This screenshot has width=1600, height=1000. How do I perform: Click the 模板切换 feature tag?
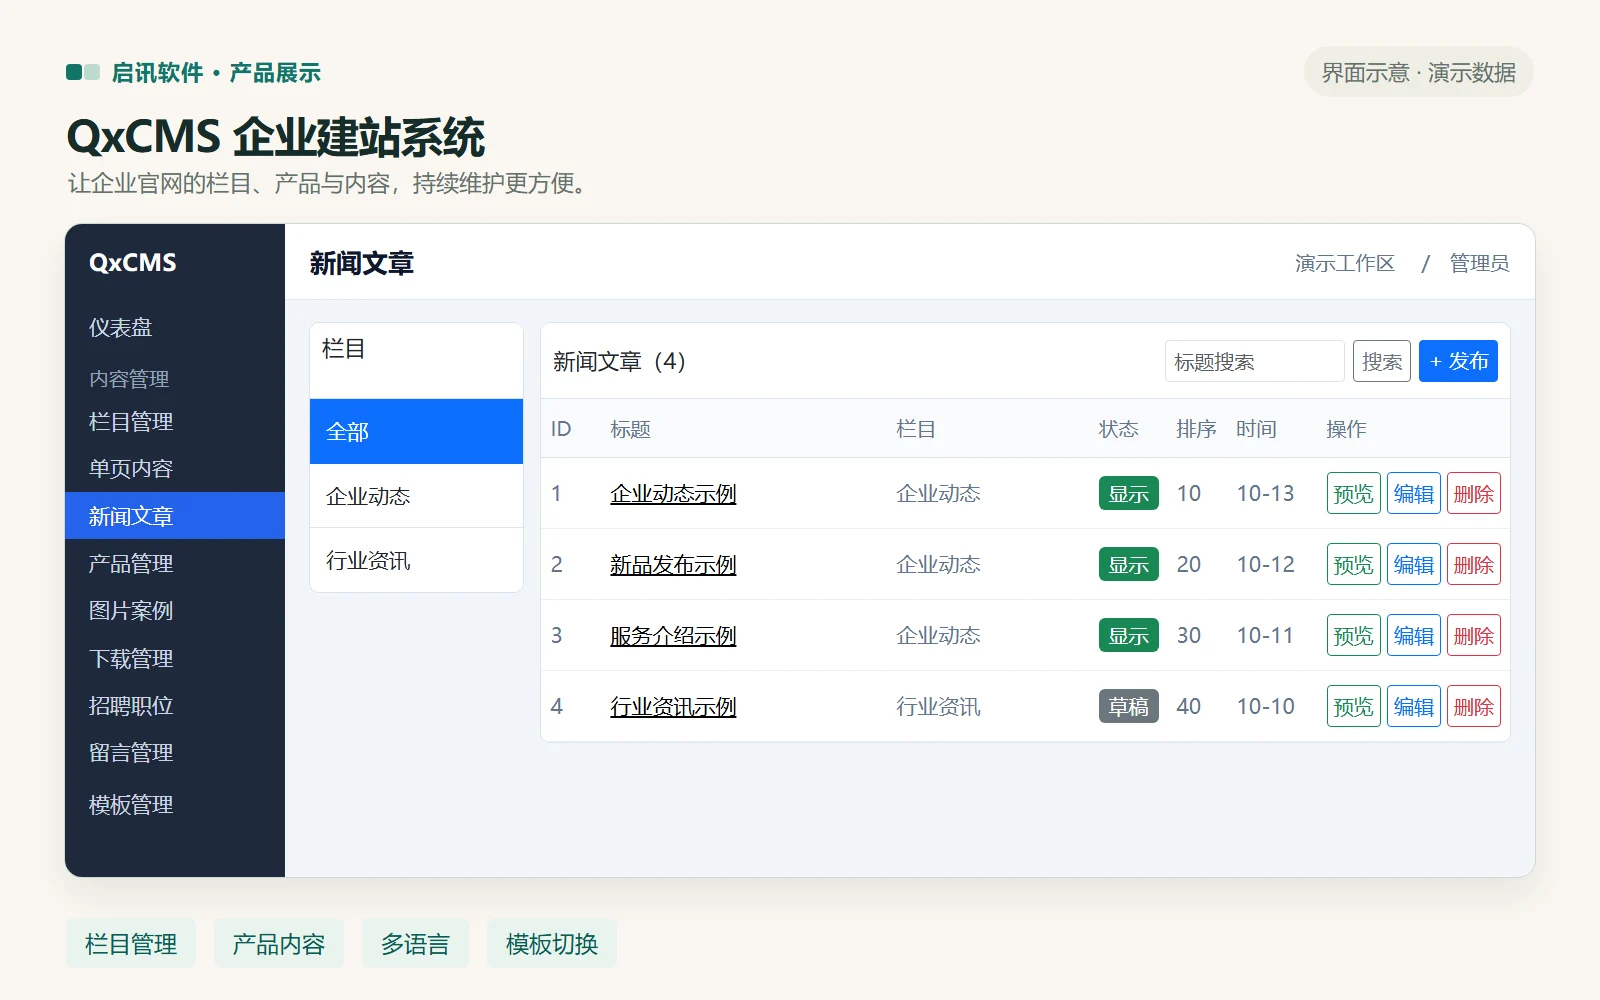[552, 944]
